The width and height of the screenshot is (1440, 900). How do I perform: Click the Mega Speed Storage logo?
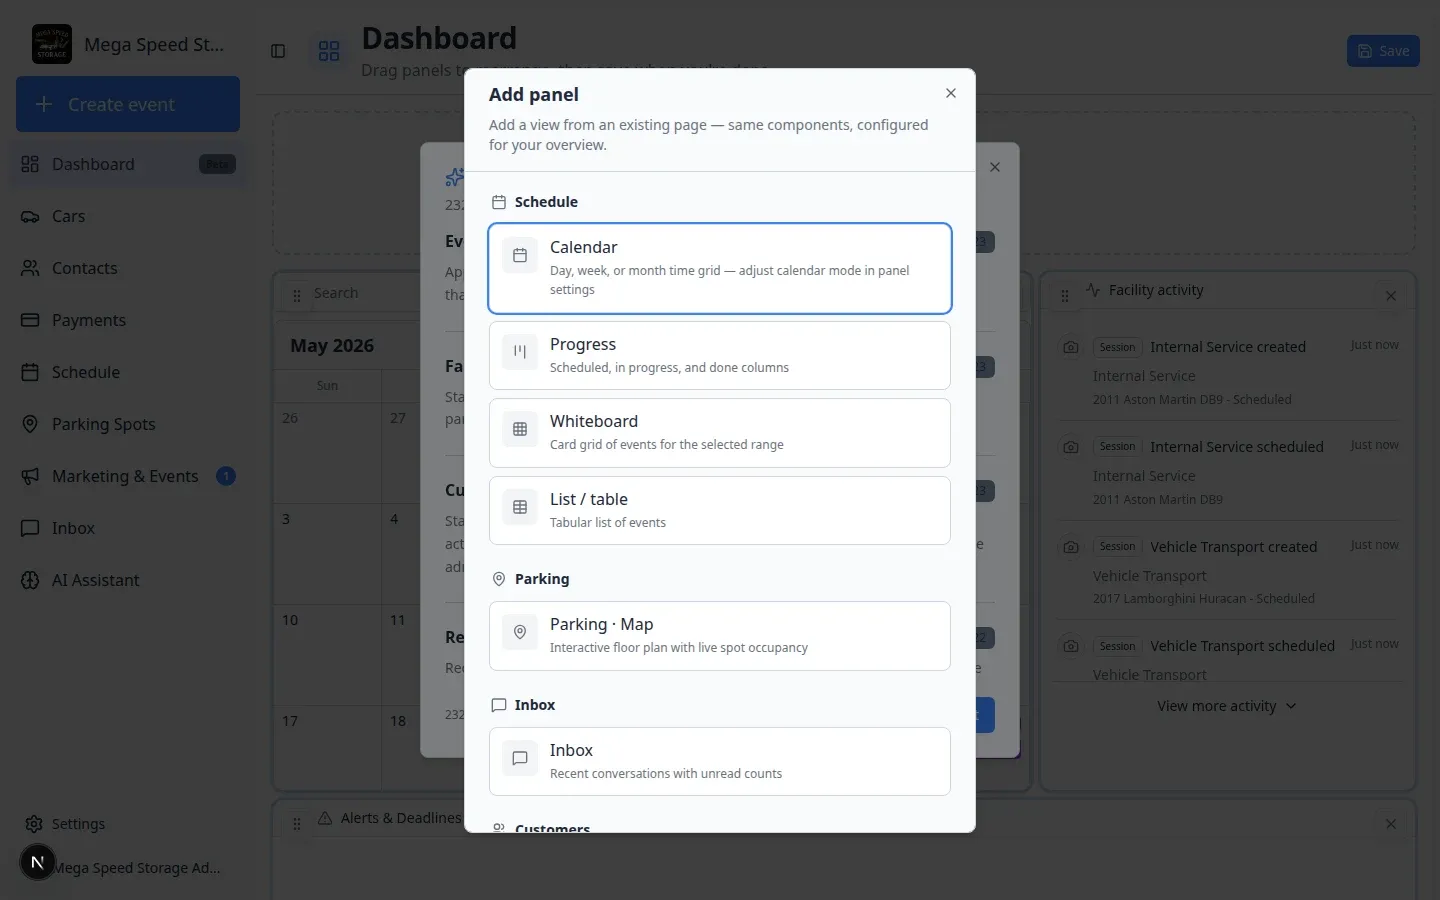(52, 44)
